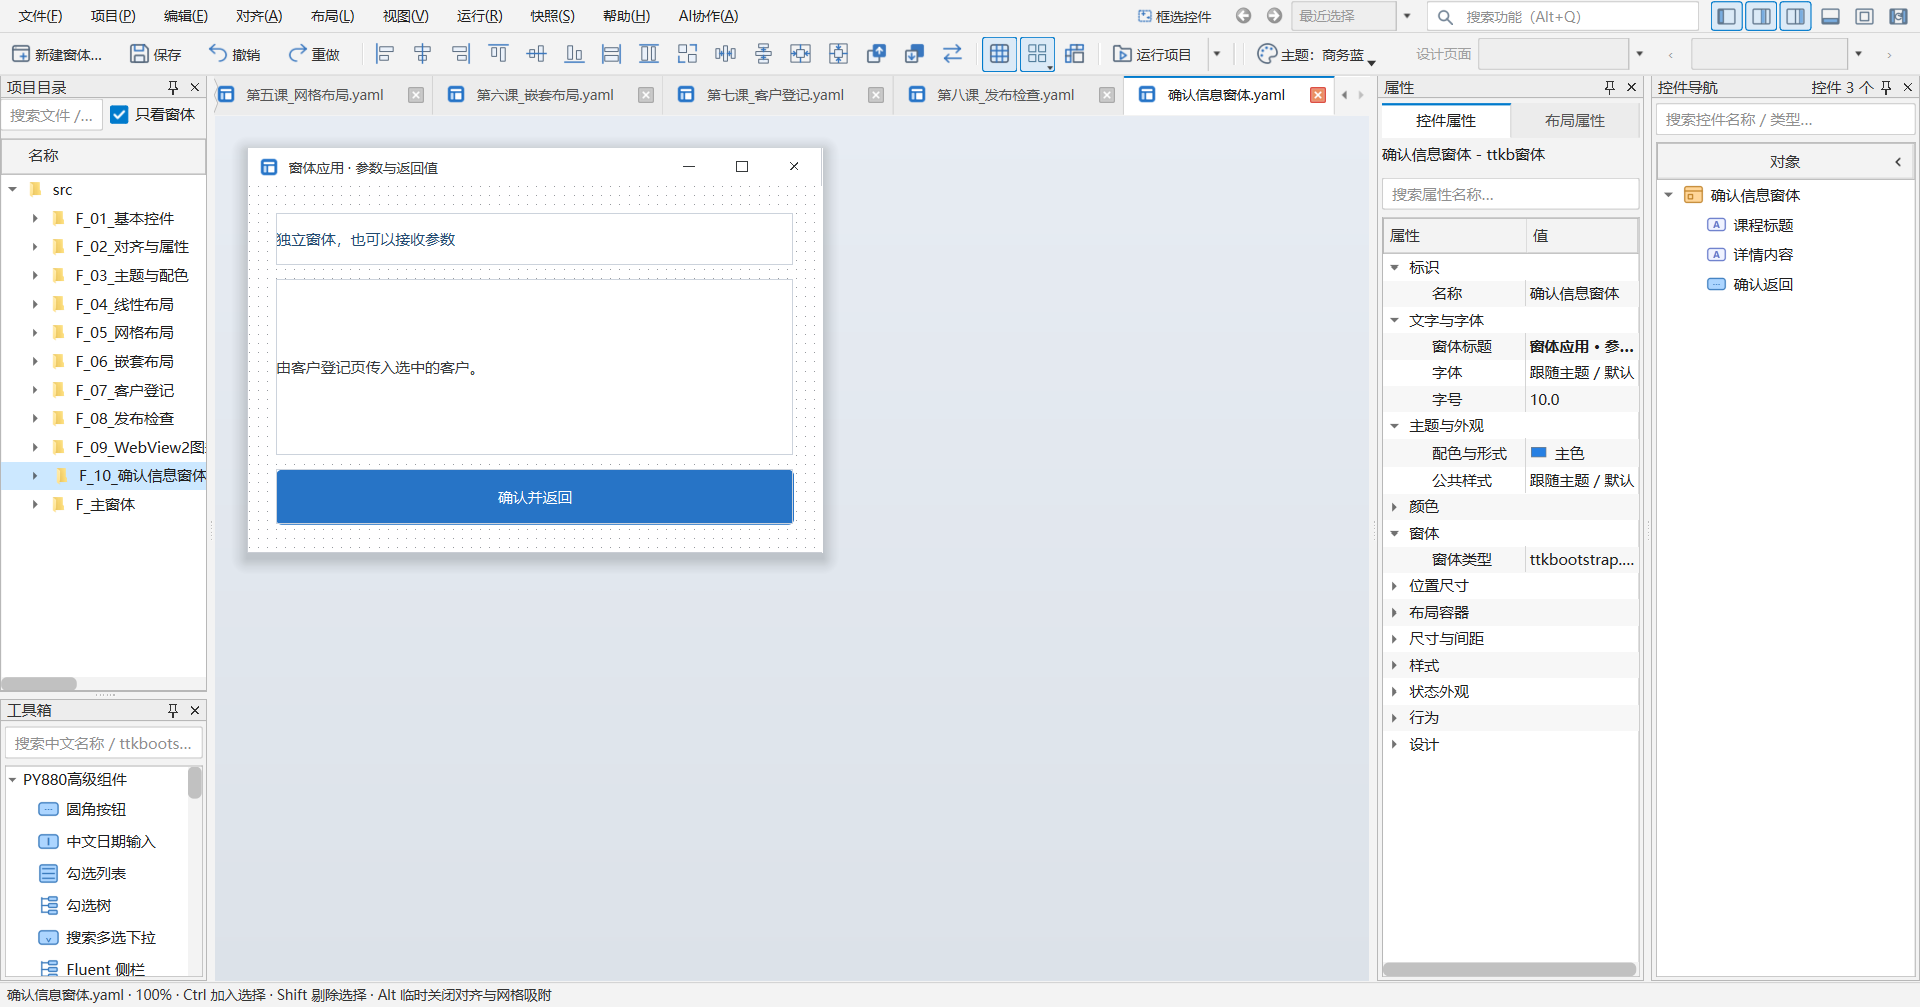Viewport: 1920px width, 1007px height.
Task: Toggle the bottom panel layout button
Action: point(1830,16)
